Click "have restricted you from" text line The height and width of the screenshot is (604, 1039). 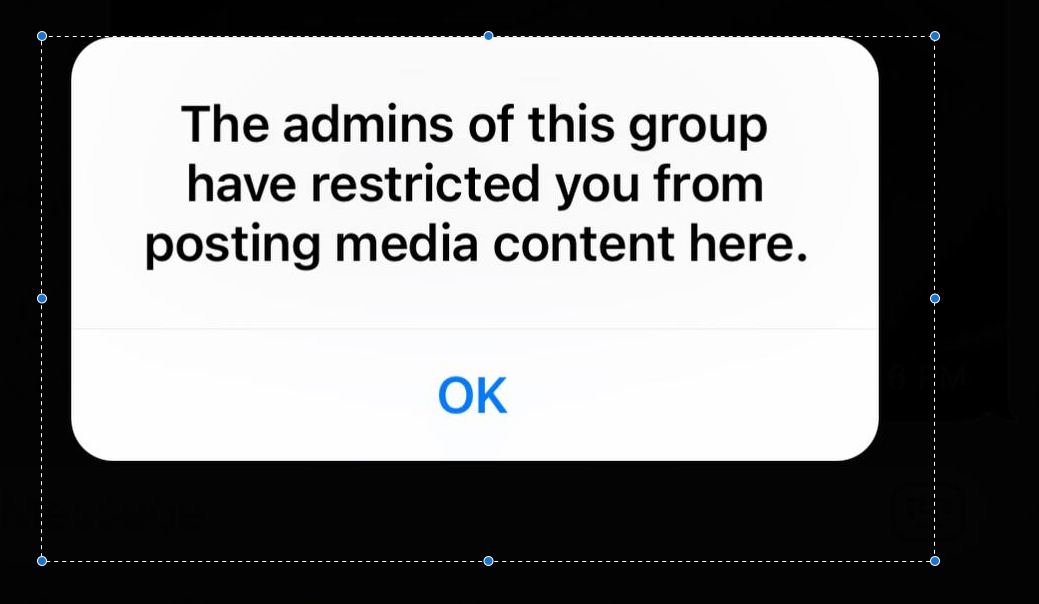point(474,184)
